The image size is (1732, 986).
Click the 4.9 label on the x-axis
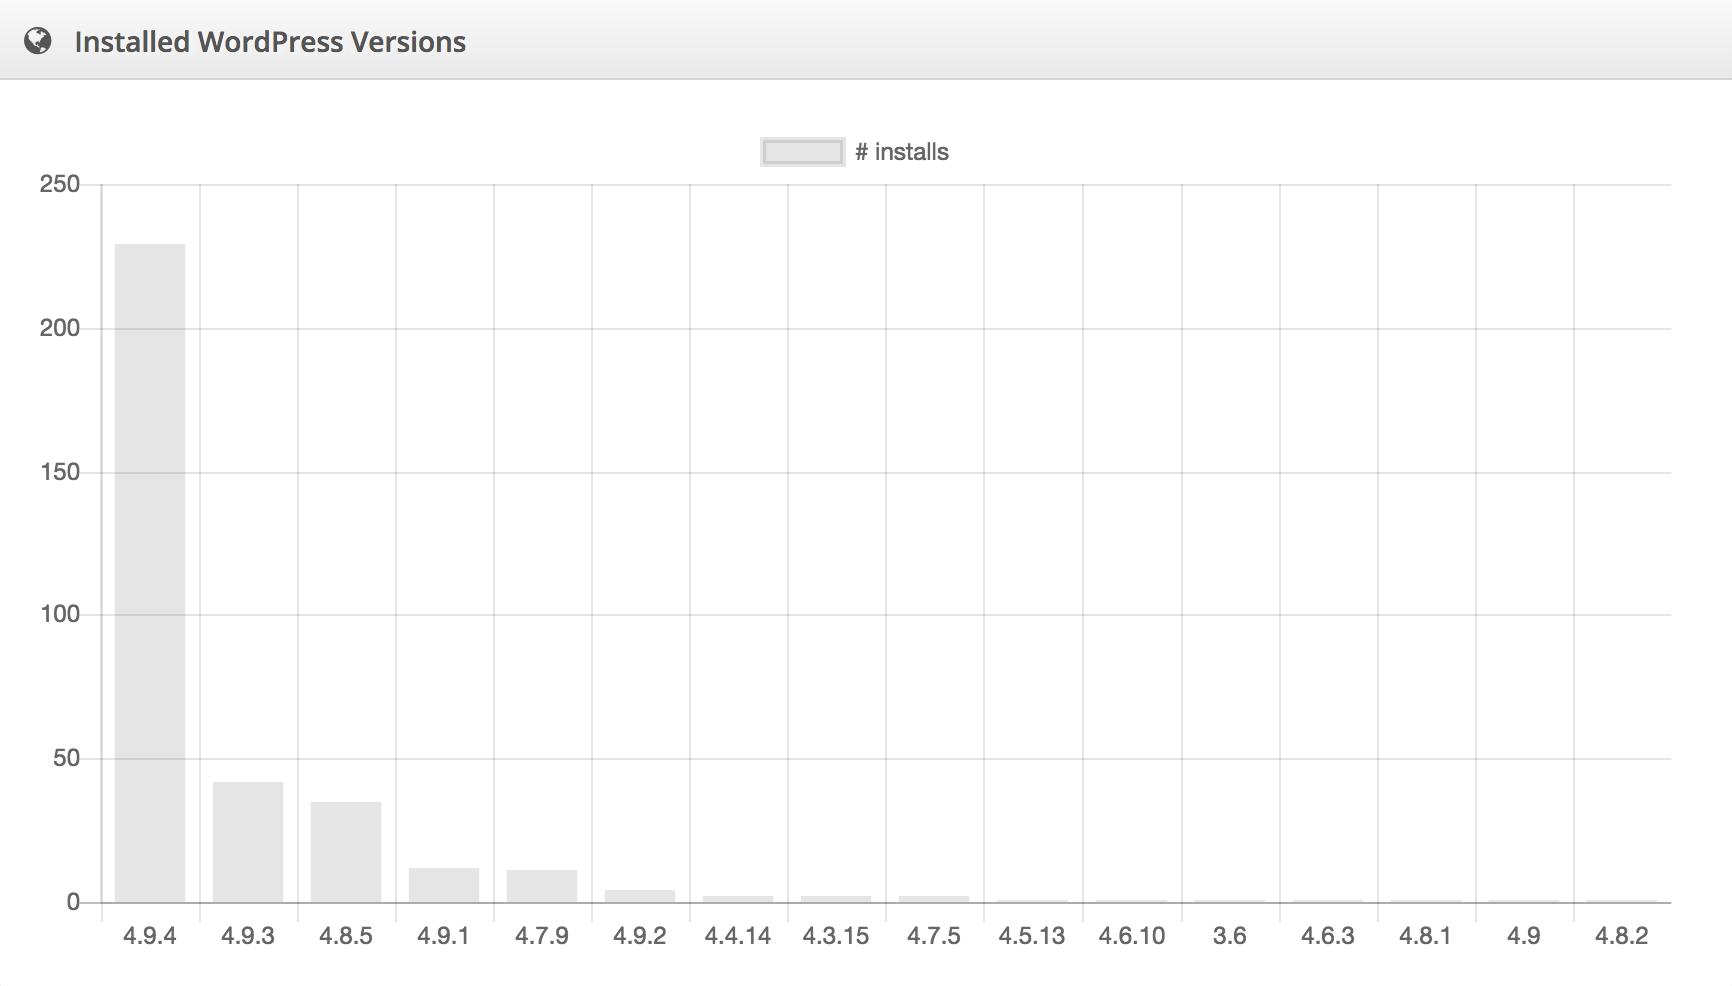1524,937
